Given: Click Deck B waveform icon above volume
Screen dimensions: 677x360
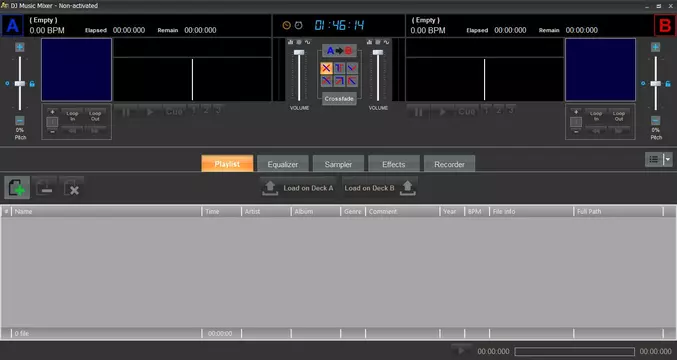Looking at the screenshot, I should click(x=386, y=42).
